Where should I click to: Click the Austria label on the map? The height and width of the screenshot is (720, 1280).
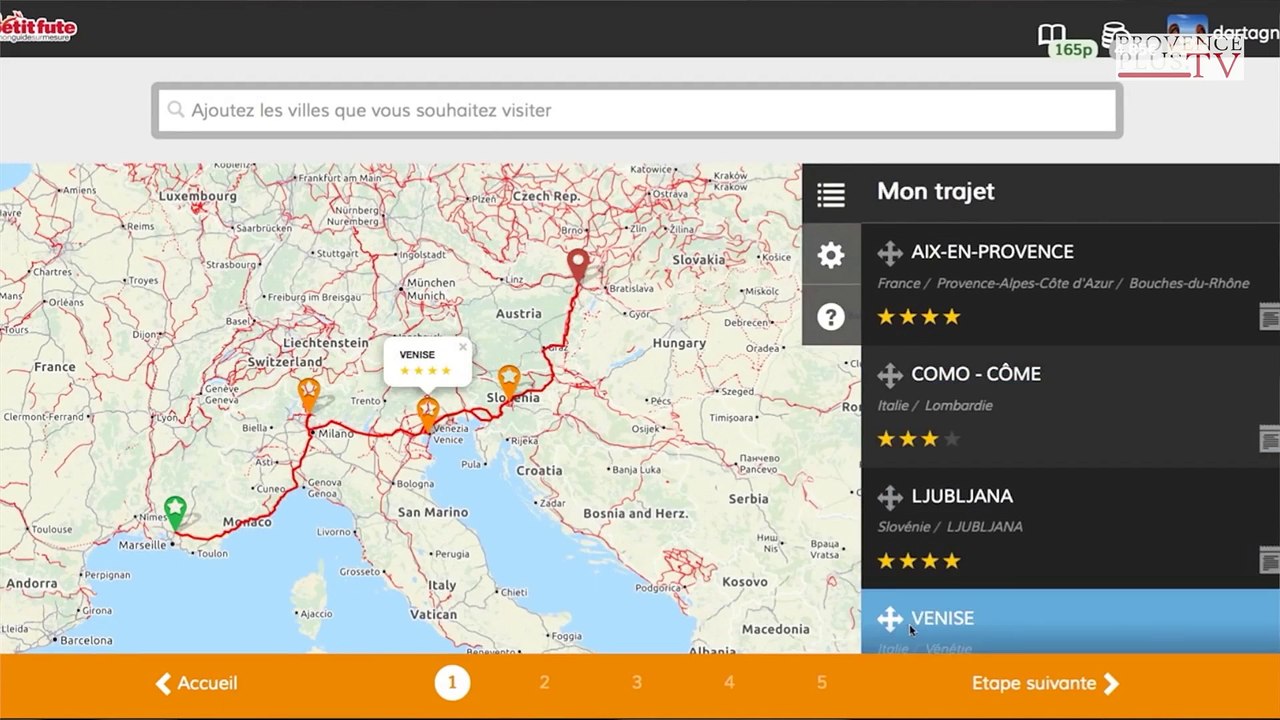point(519,314)
